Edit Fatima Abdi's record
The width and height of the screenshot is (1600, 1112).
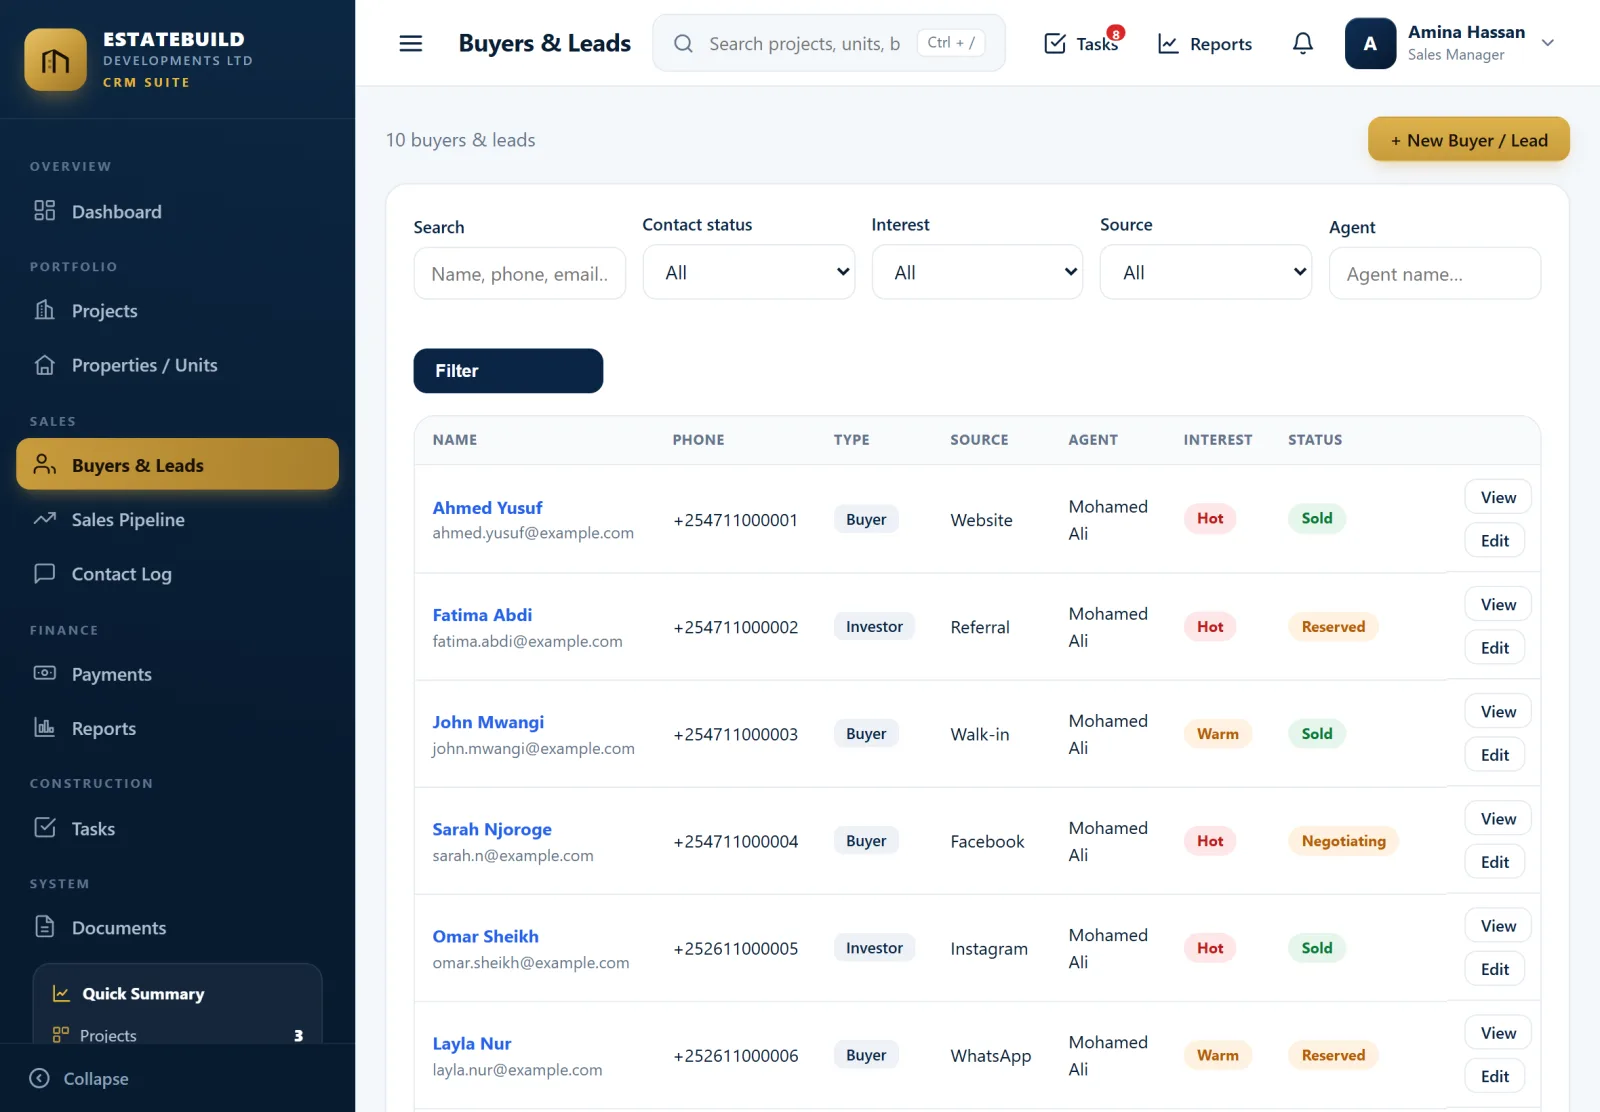click(x=1494, y=647)
